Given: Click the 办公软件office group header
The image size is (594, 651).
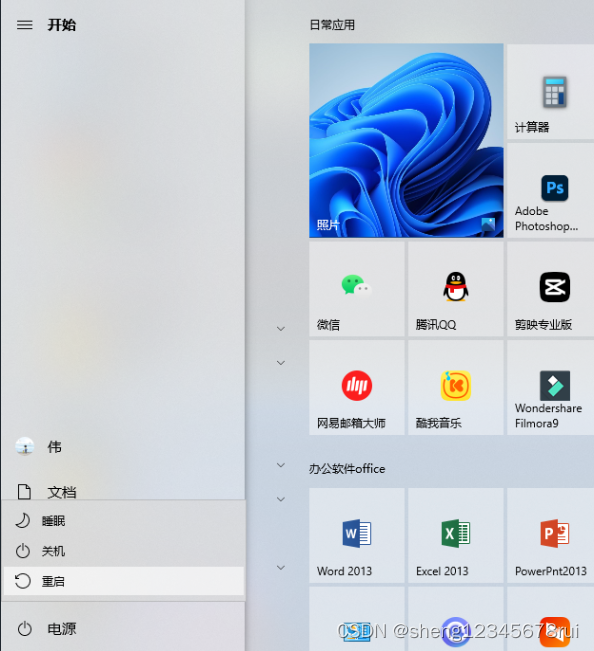Looking at the screenshot, I should (x=347, y=469).
